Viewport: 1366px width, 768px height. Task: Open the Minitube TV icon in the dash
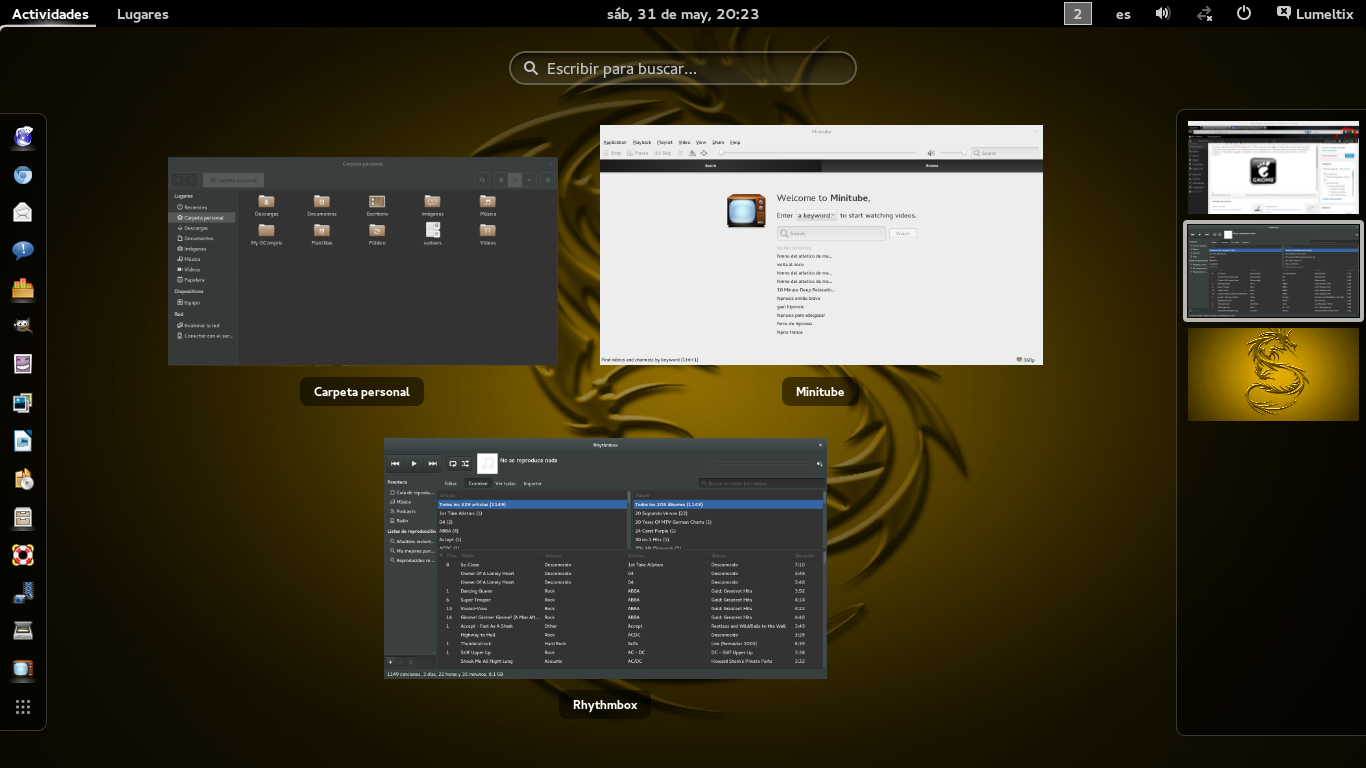click(23, 669)
